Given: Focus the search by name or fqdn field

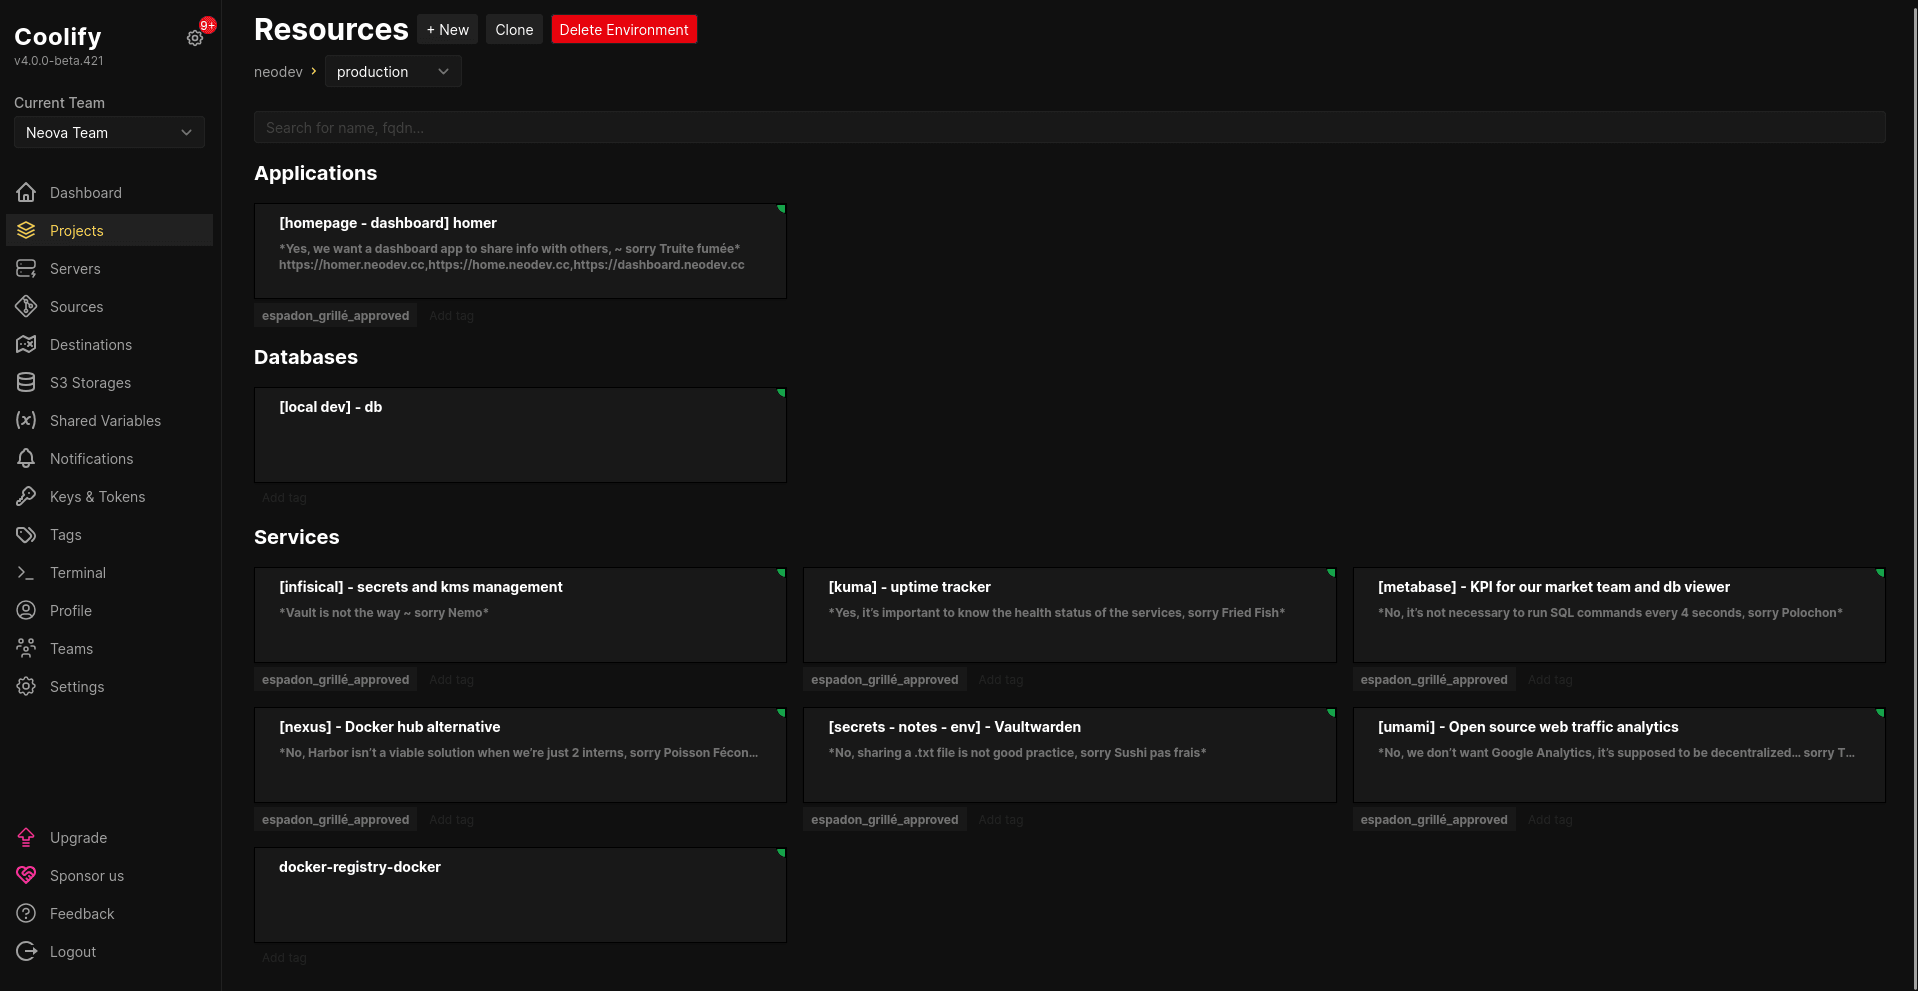Looking at the screenshot, I should point(1069,128).
